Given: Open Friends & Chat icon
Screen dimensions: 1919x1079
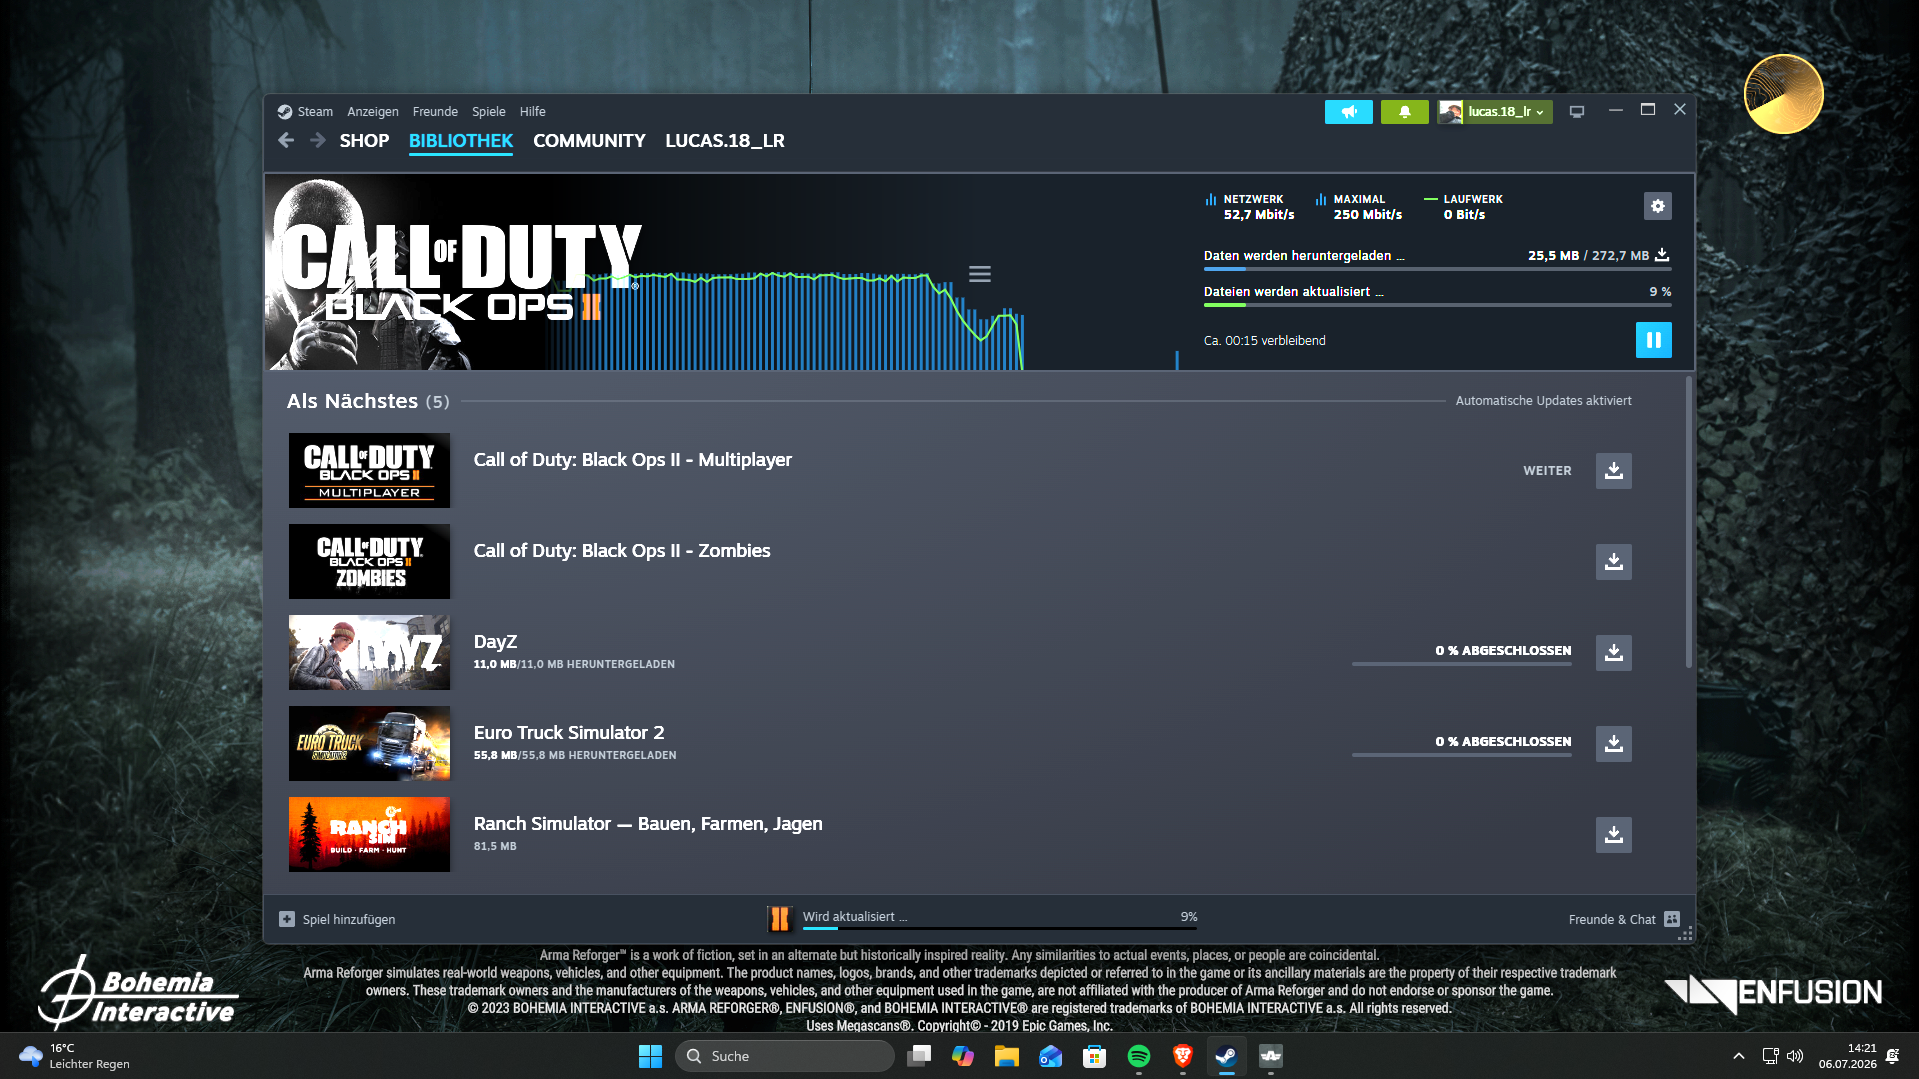Looking at the screenshot, I should (1672, 919).
